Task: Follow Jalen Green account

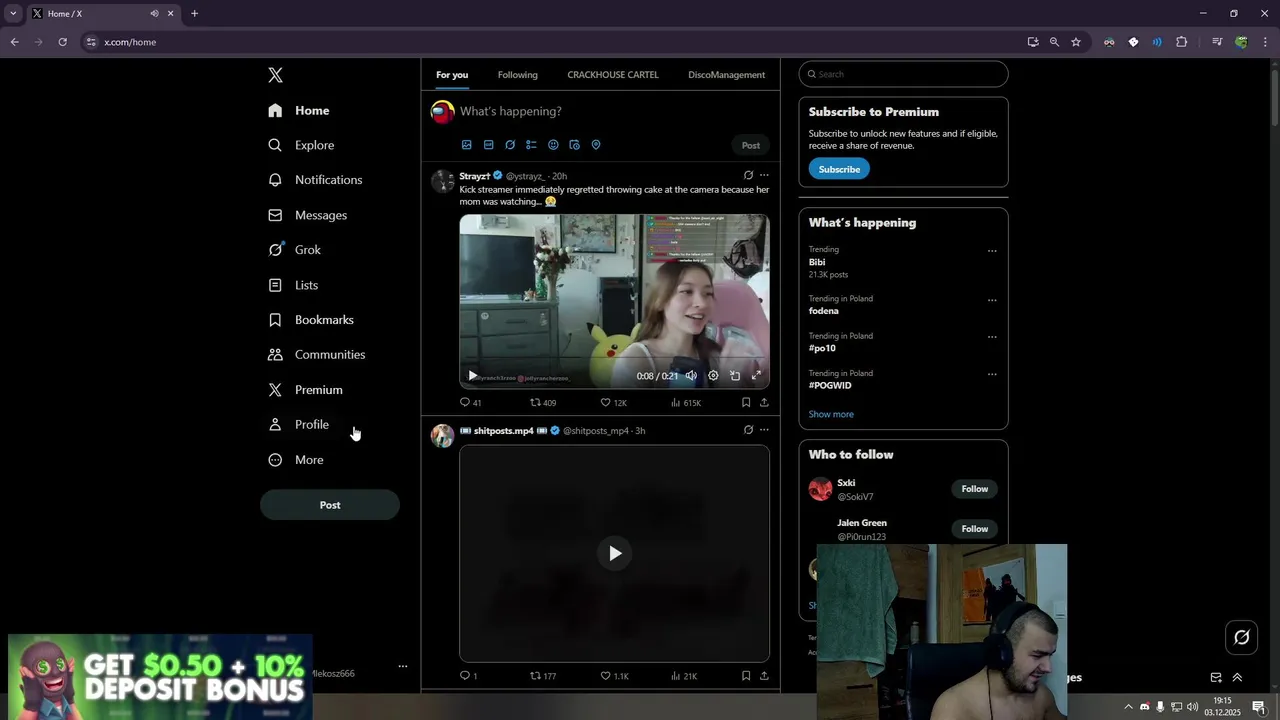Action: [x=974, y=529]
